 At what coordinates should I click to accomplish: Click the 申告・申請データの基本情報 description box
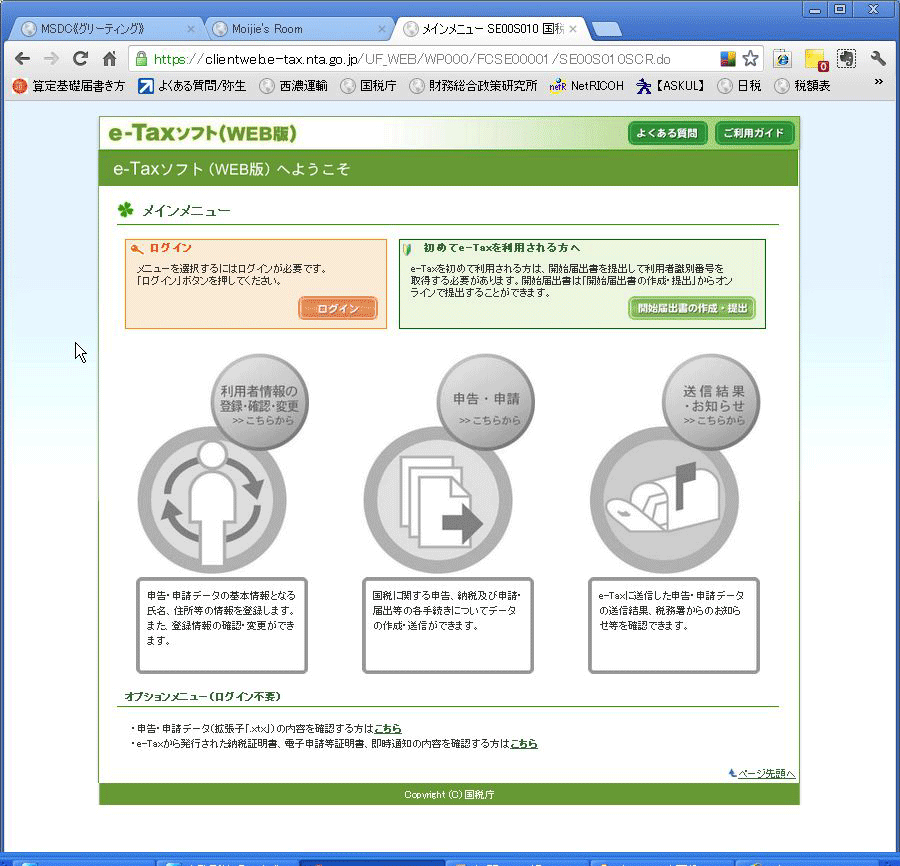coord(222,625)
